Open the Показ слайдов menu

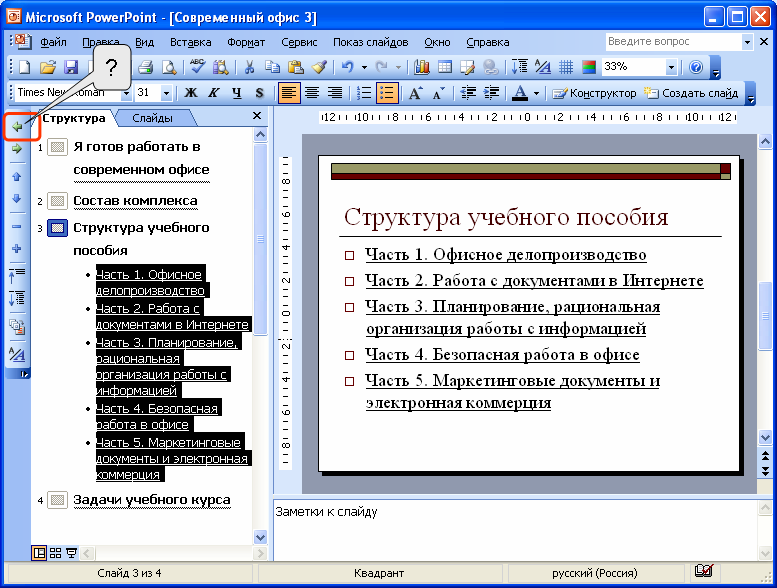371,42
